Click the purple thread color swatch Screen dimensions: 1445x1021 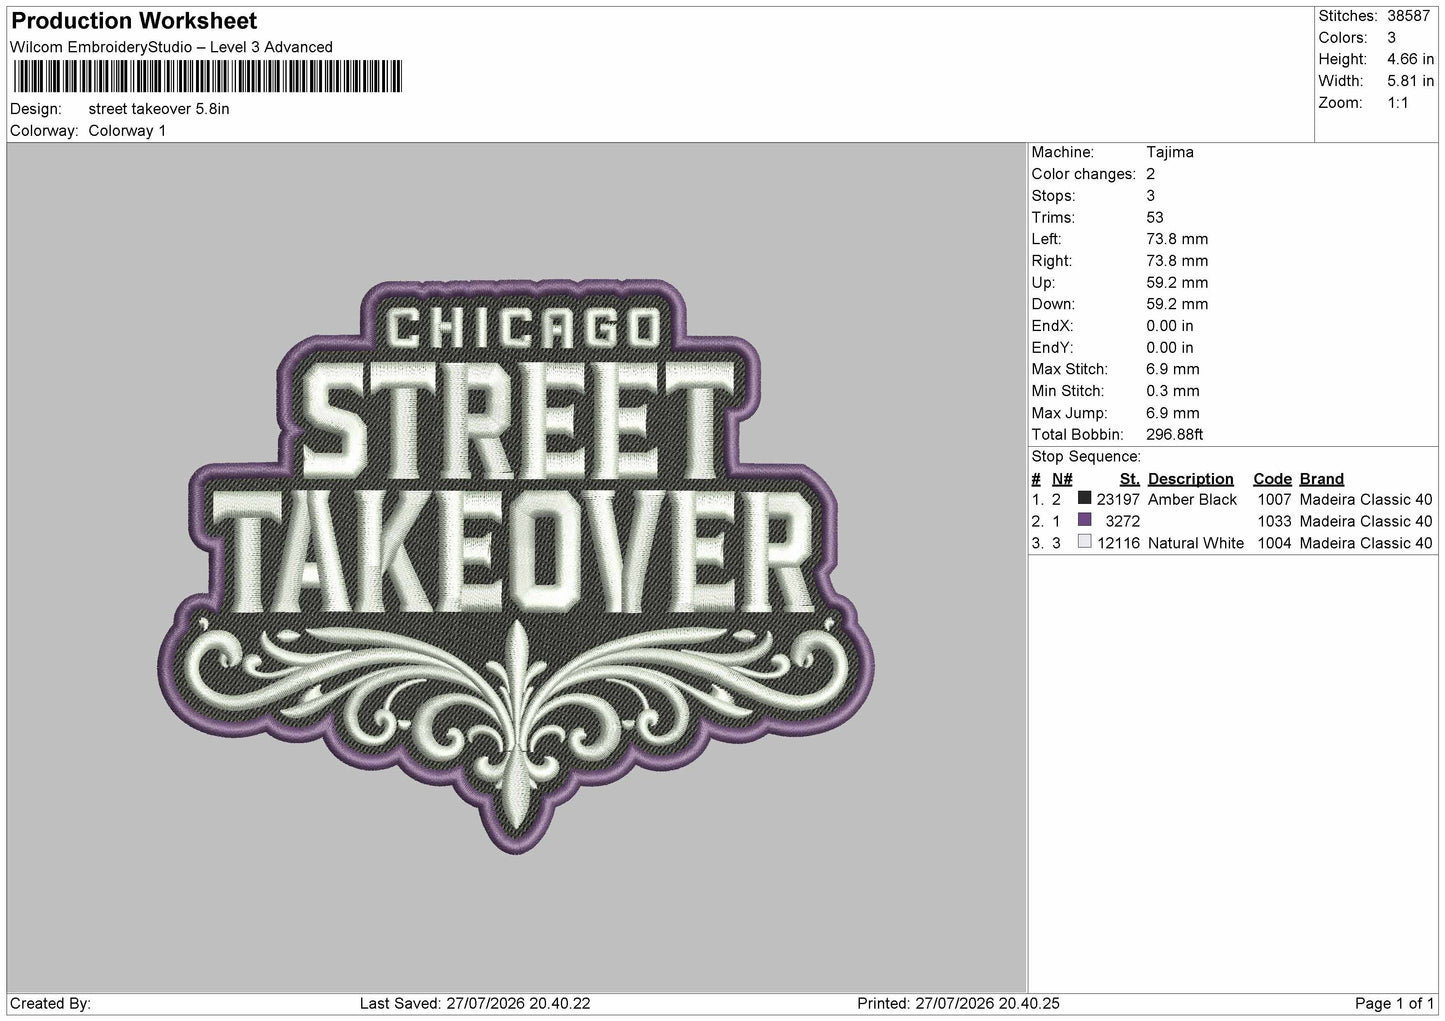1085,520
